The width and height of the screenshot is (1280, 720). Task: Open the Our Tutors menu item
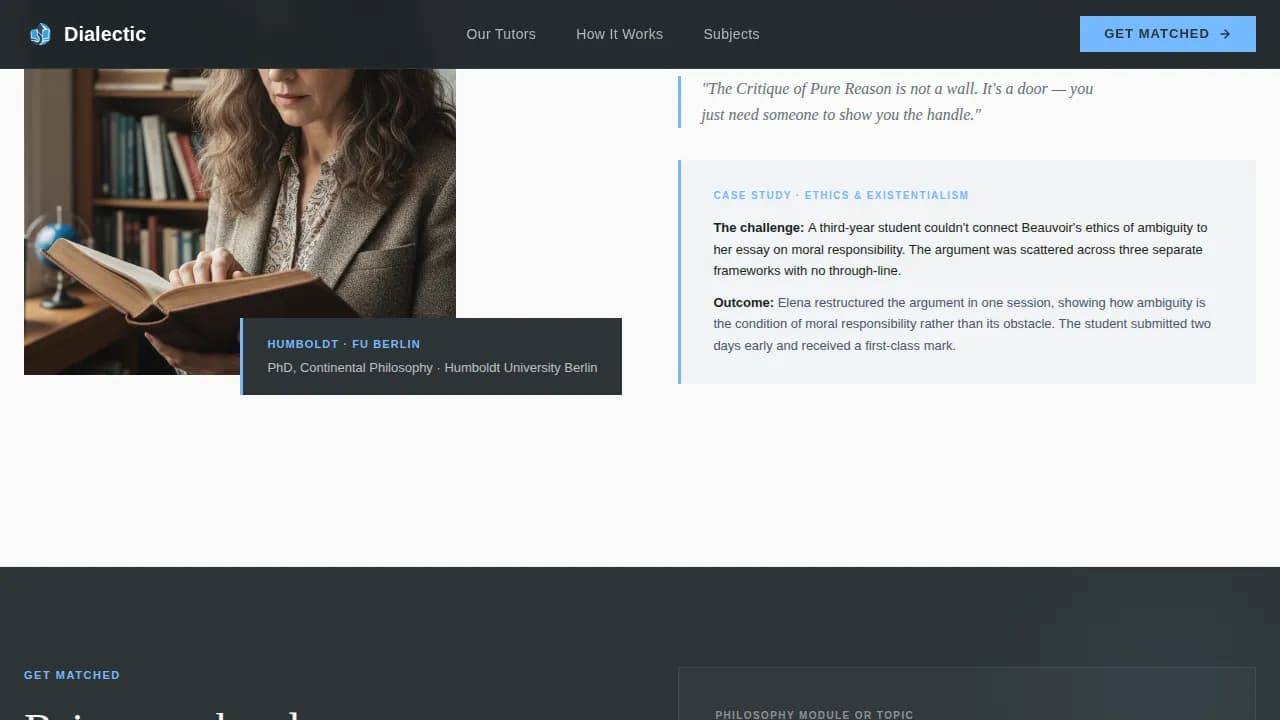501,34
